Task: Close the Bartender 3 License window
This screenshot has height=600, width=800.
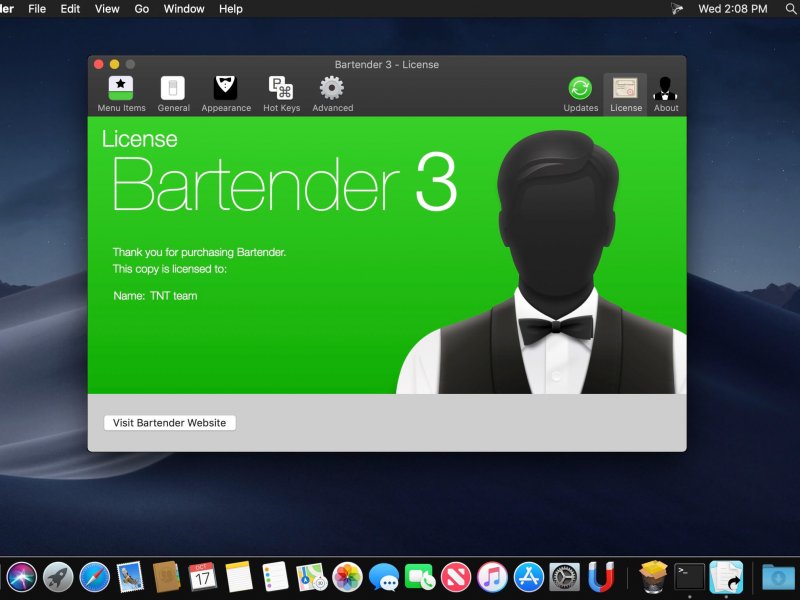Action: point(99,64)
